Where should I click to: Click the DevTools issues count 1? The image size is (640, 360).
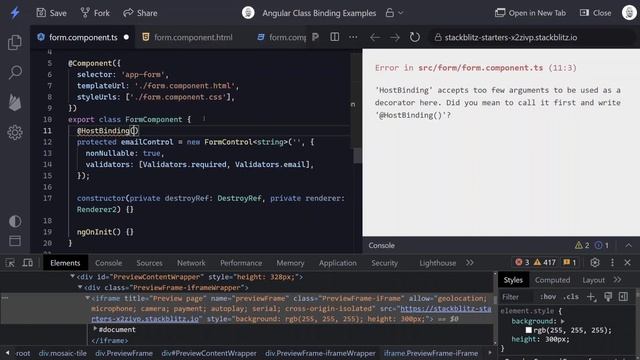tap(570, 262)
